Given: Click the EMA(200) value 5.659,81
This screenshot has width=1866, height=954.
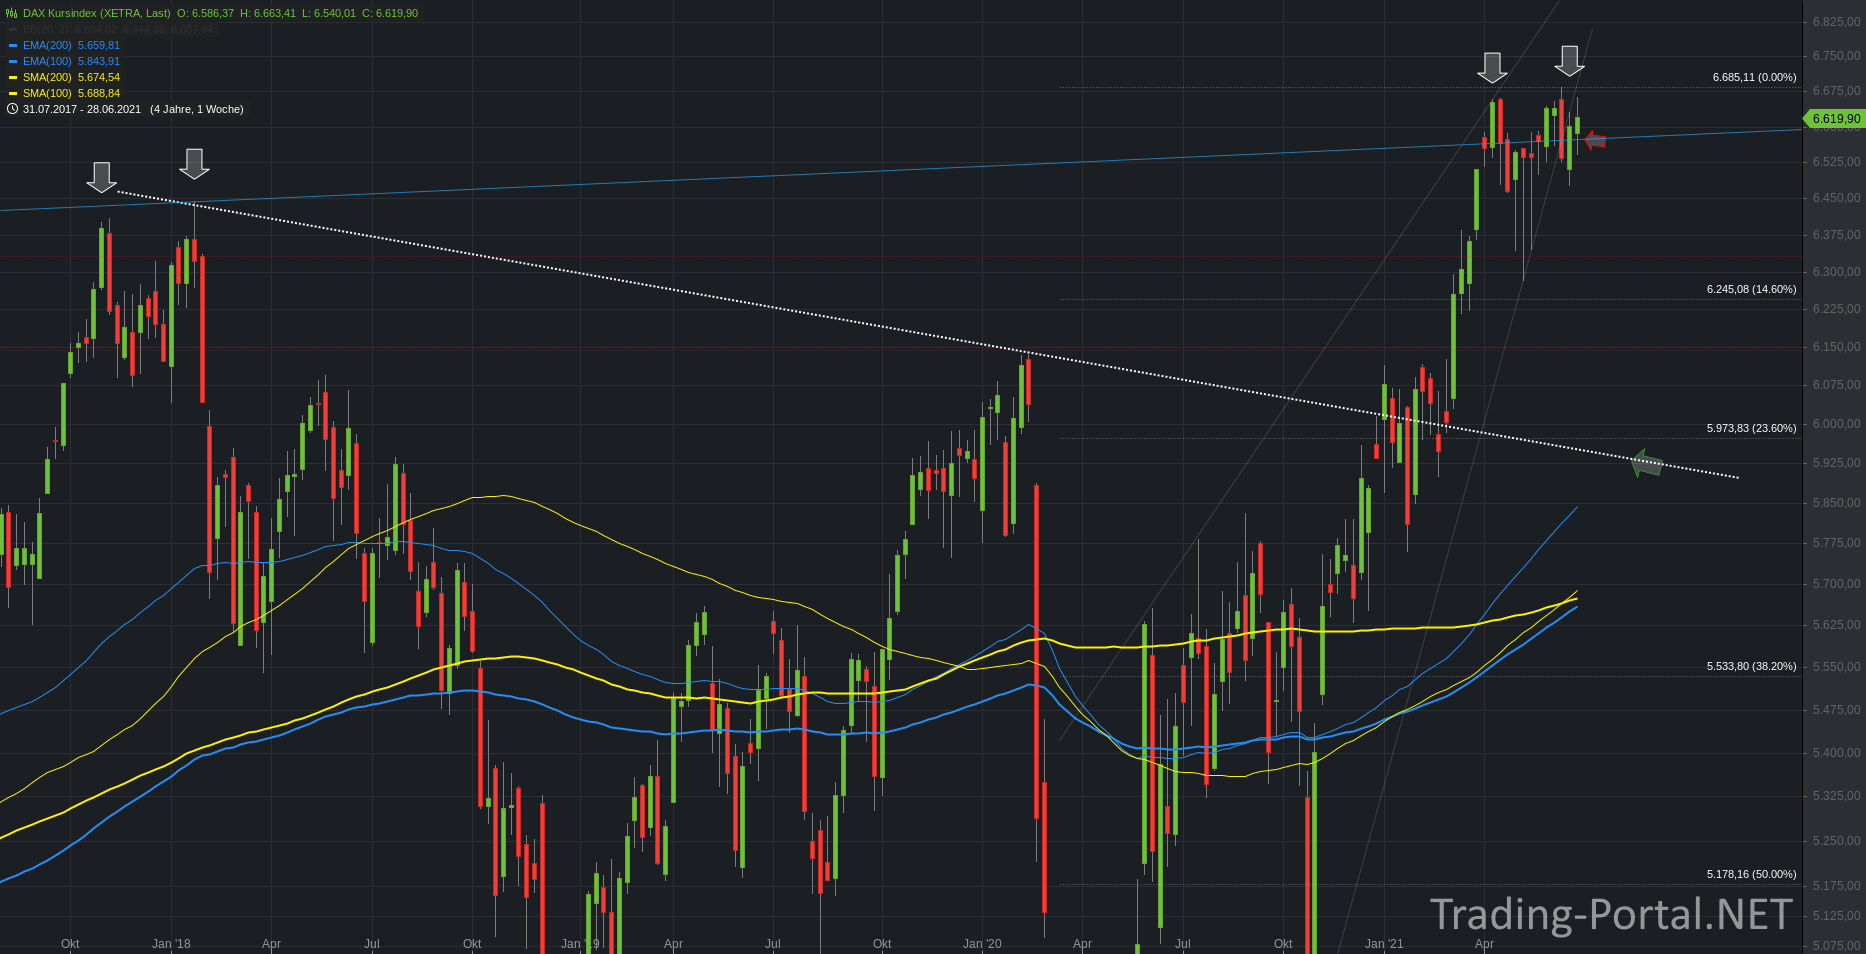Looking at the screenshot, I should point(99,45).
